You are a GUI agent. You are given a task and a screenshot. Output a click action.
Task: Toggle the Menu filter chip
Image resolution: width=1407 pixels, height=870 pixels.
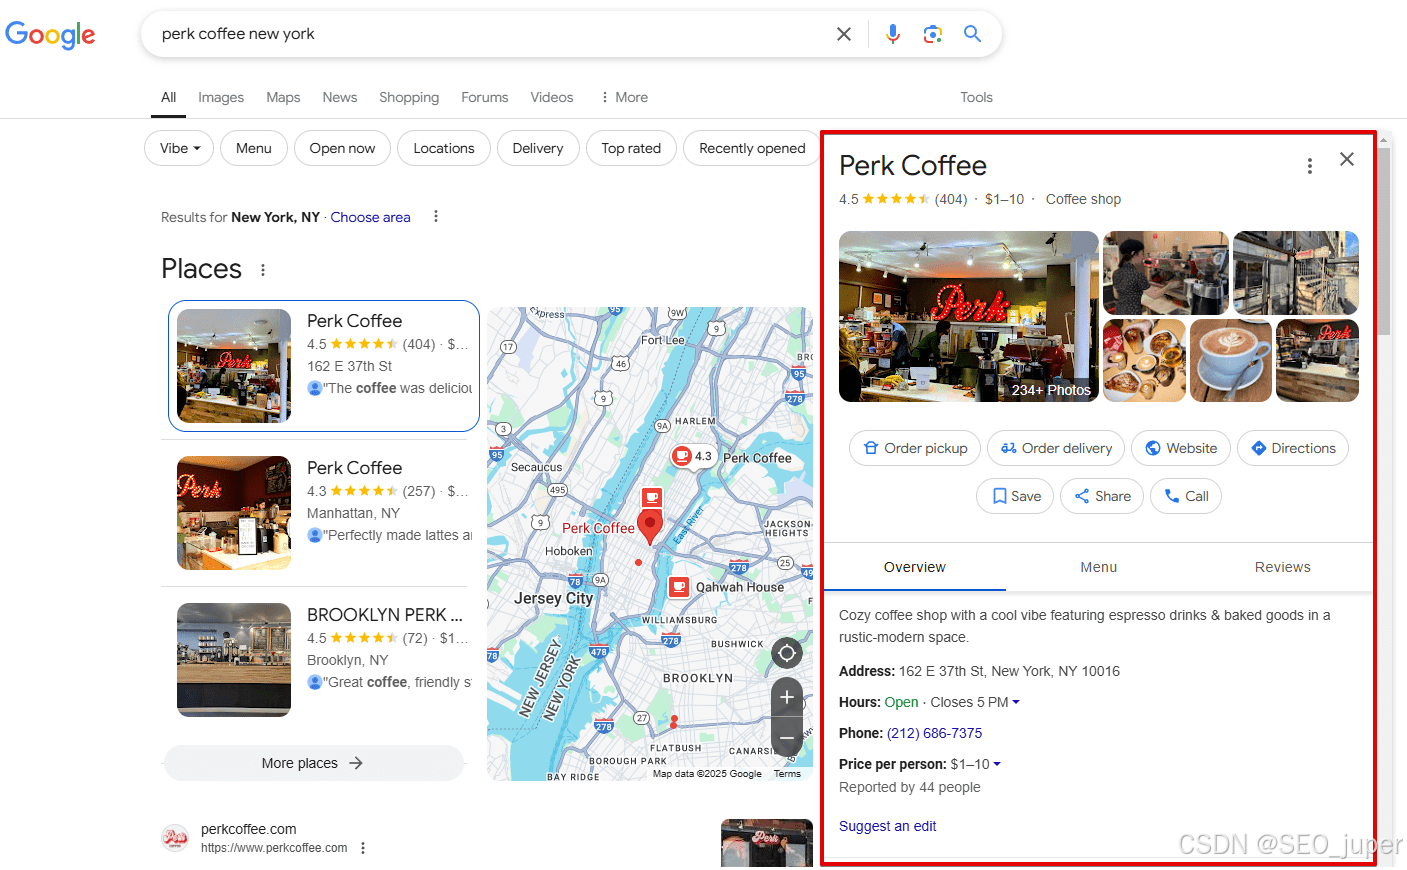pos(254,148)
